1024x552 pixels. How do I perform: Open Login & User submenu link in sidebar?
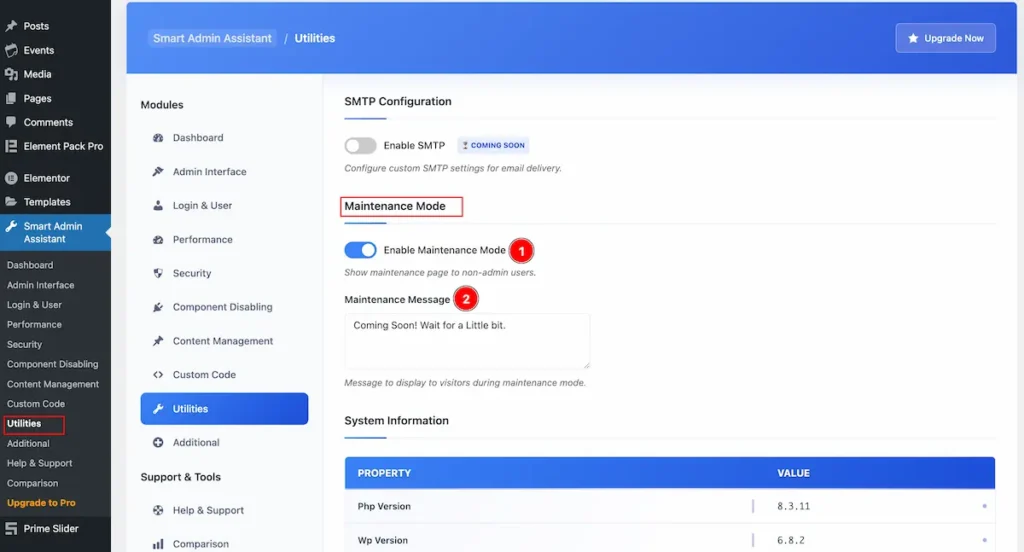click(x=34, y=305)
